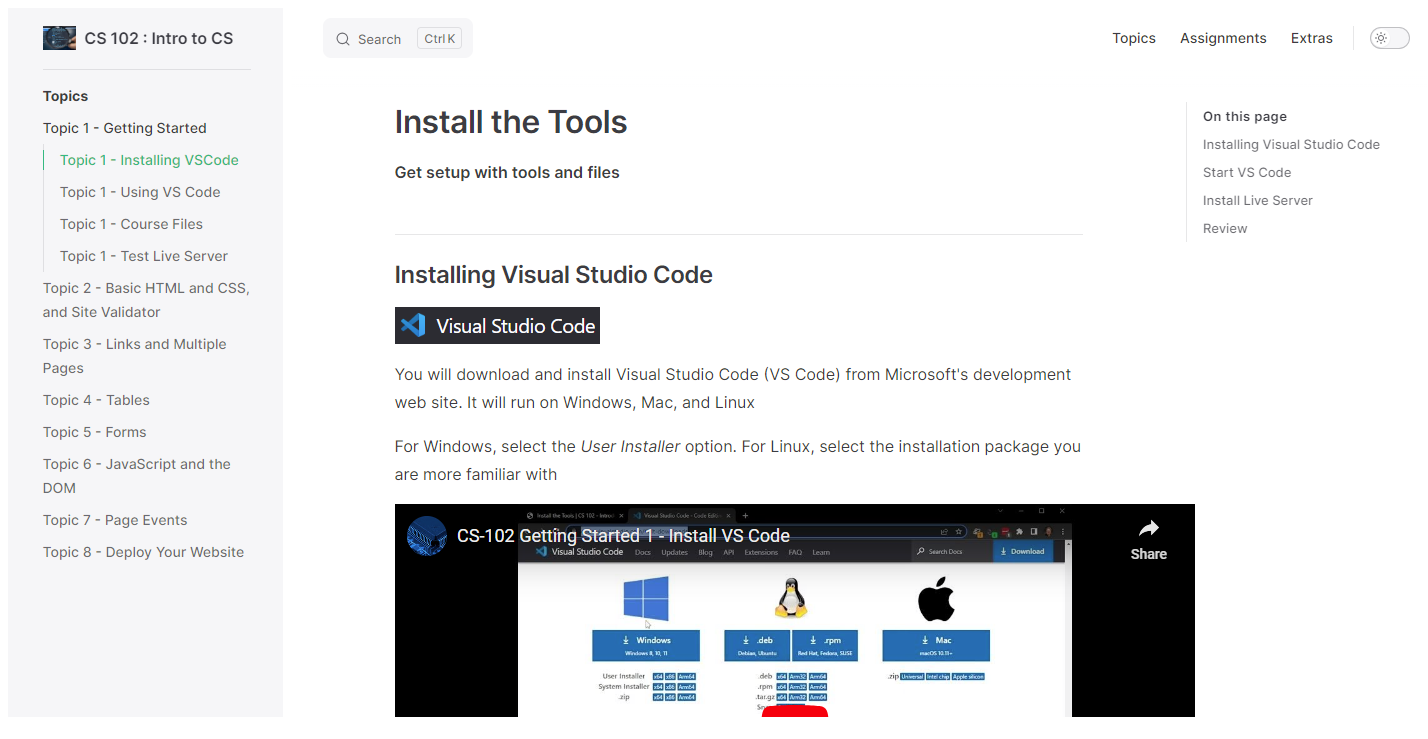Open the Topics navigation menu
This screenshot has width=1428, height=739.
[1134, 38]
